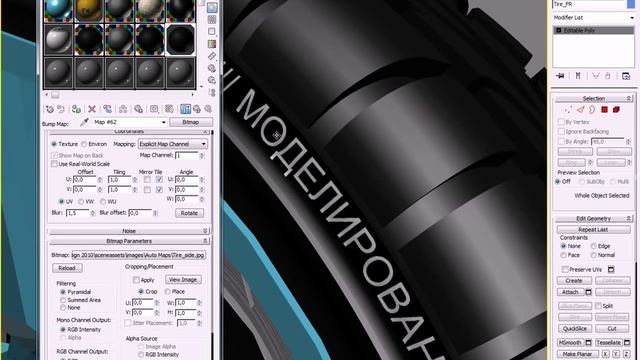Click the red X Reset Map icon
The image size is (640, 360).
[92, 109]
